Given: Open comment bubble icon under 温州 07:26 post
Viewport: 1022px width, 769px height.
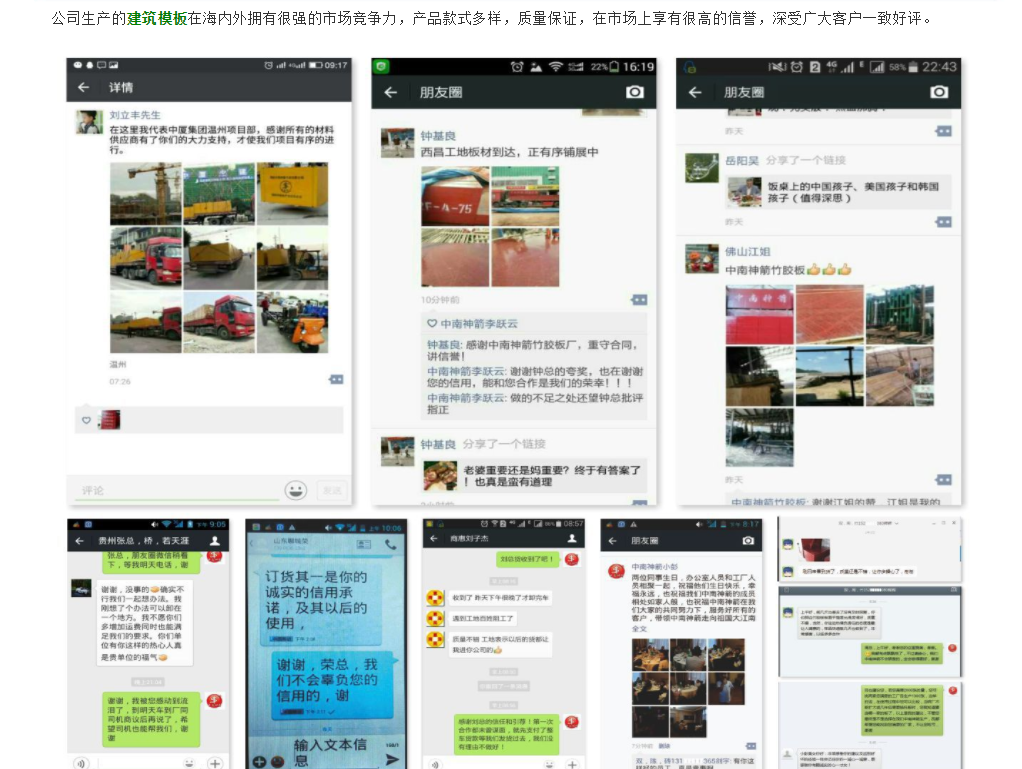Looking at the screenshot, I should click(x=336, y=380).
